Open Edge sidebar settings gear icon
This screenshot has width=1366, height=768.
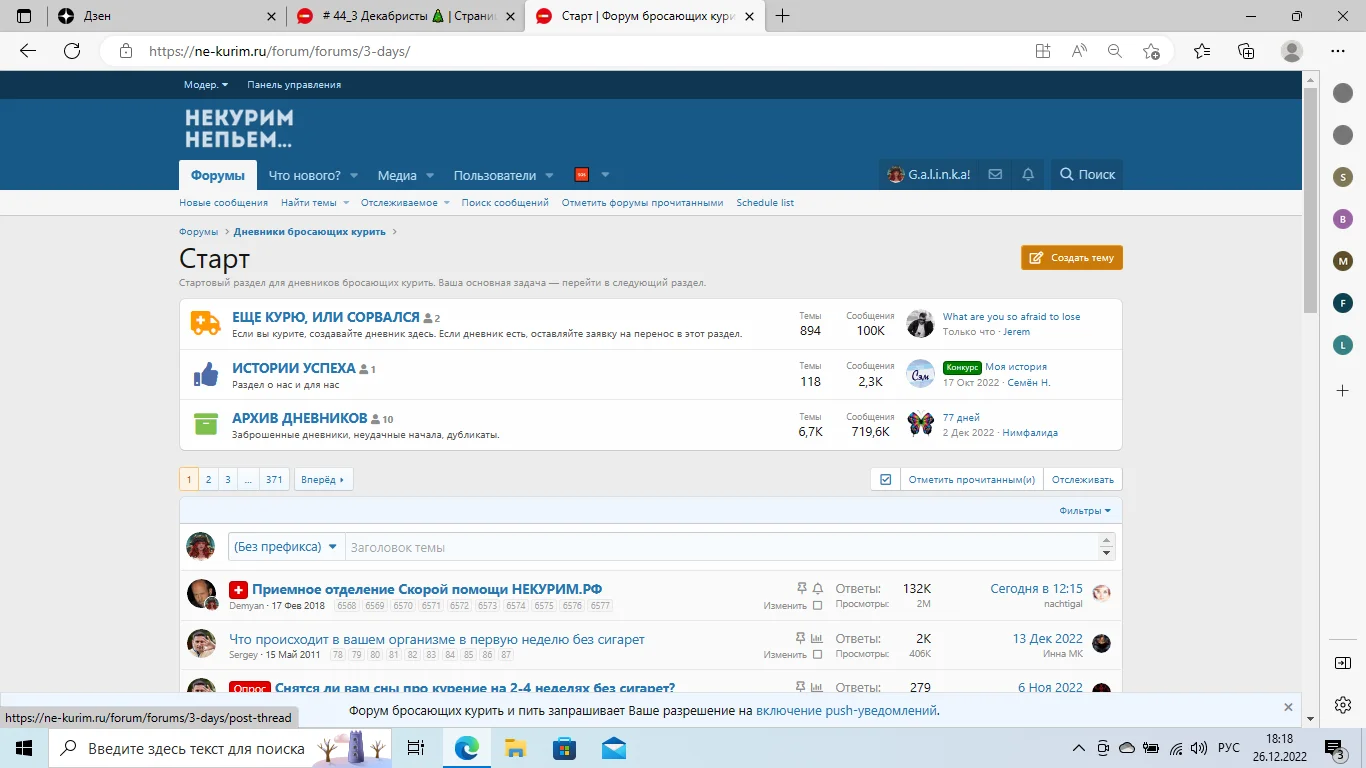1343,705
